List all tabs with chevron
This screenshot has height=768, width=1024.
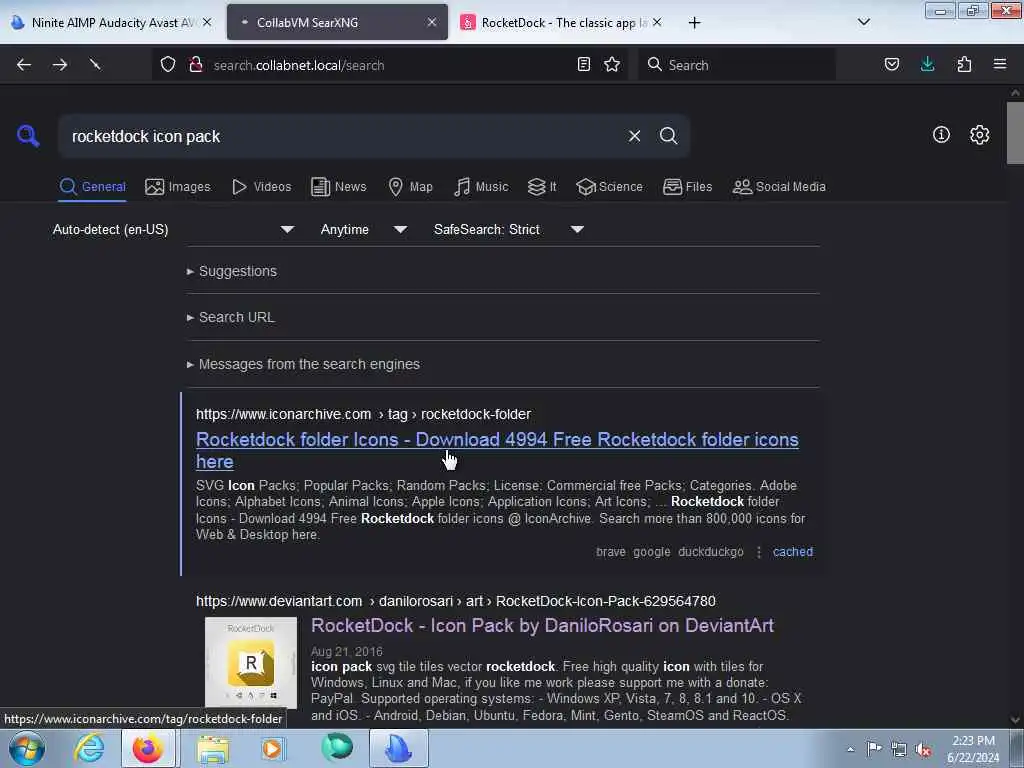(x=863, y=23)
